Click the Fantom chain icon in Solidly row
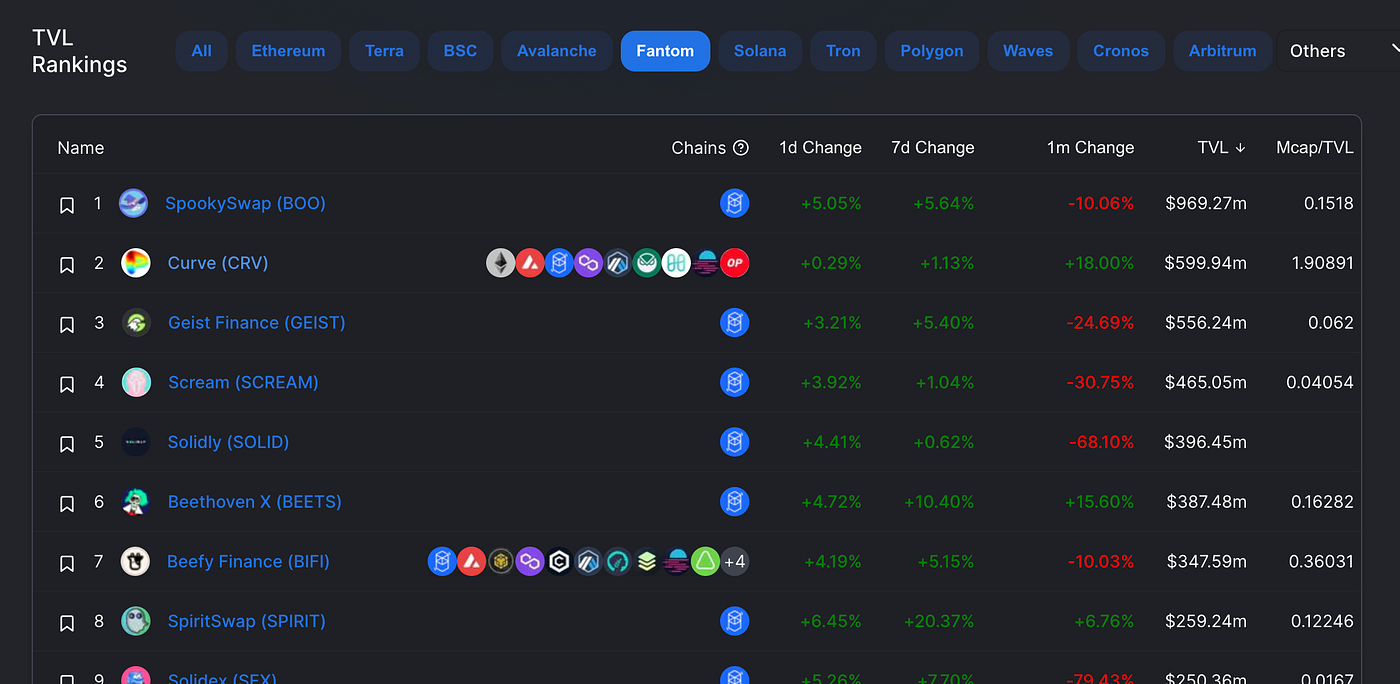This screenshot has height=684, width=1400. pos(735,442)
